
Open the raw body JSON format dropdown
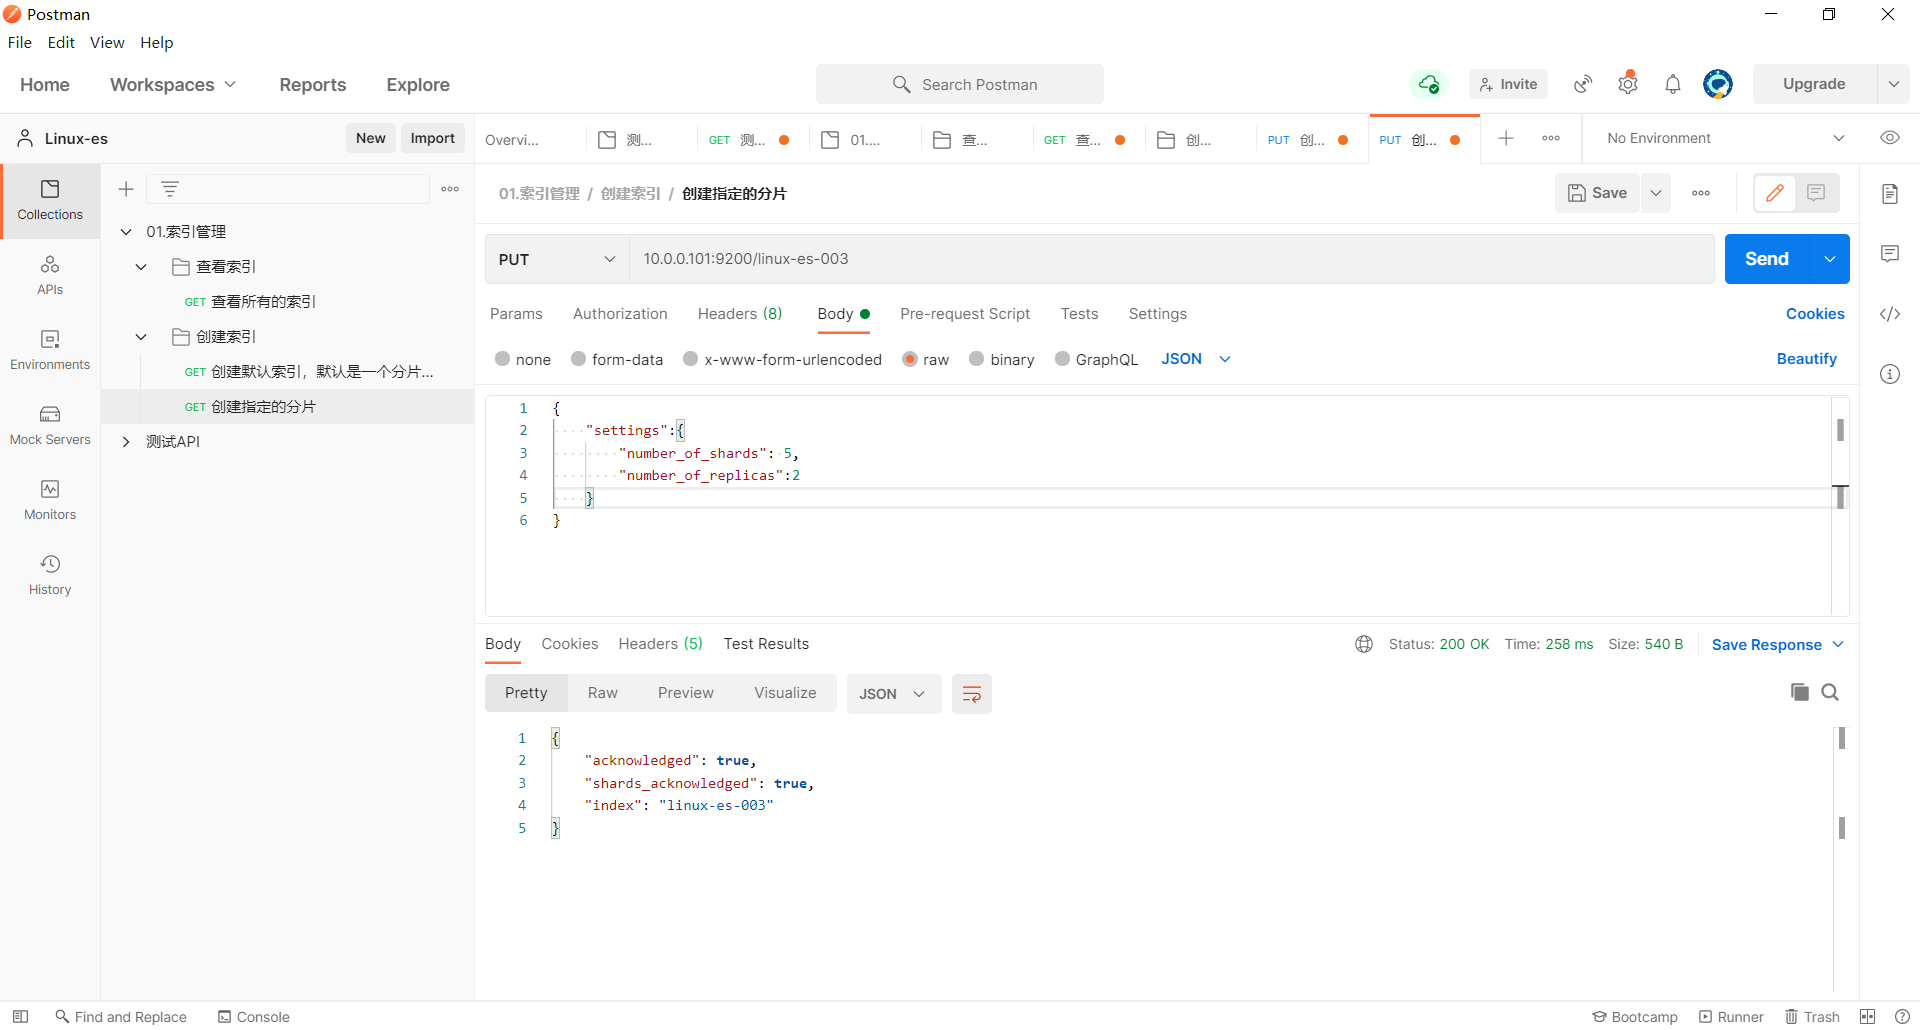pos(1196,359)
